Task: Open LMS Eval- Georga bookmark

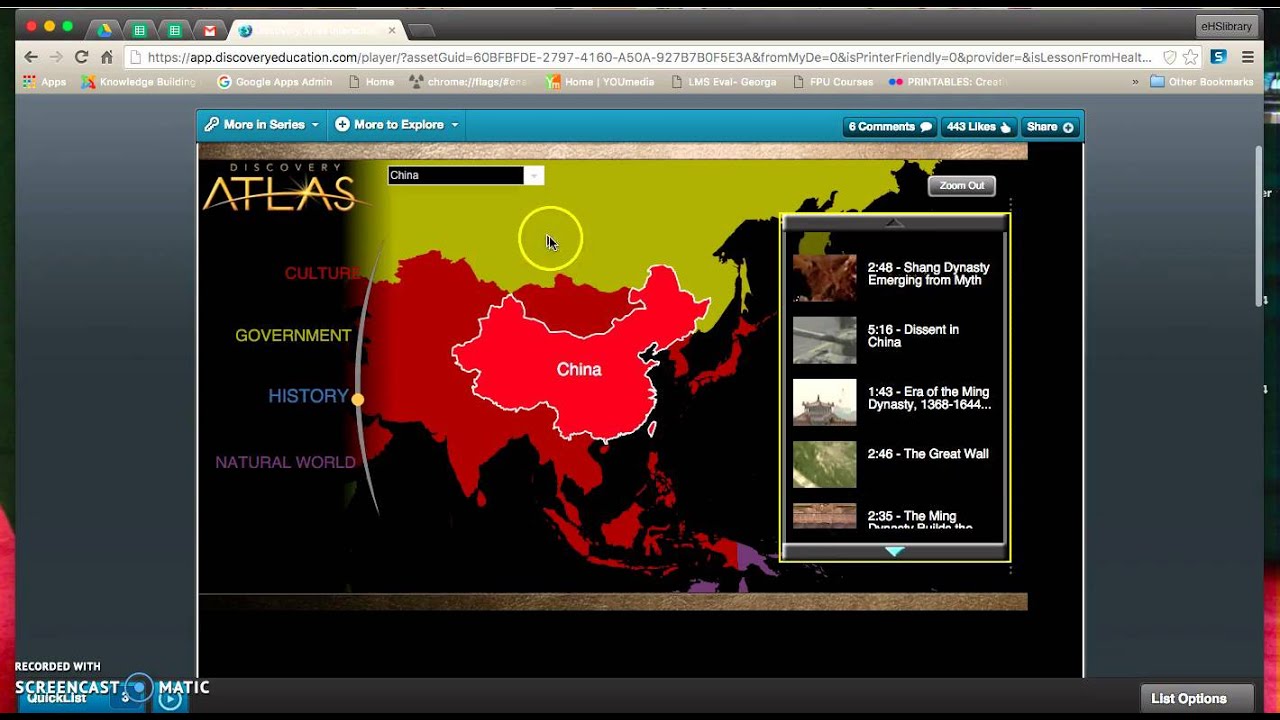Action: [x=723, y=82]
